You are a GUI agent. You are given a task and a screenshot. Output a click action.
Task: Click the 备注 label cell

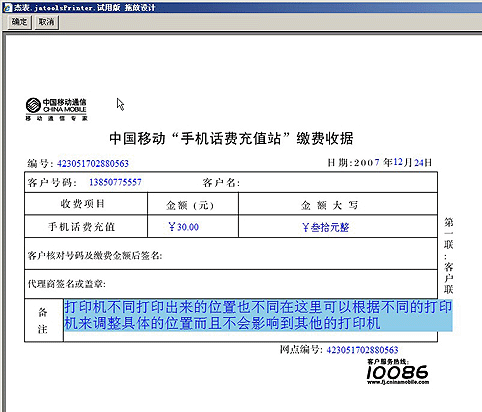(x=44, y=320)
